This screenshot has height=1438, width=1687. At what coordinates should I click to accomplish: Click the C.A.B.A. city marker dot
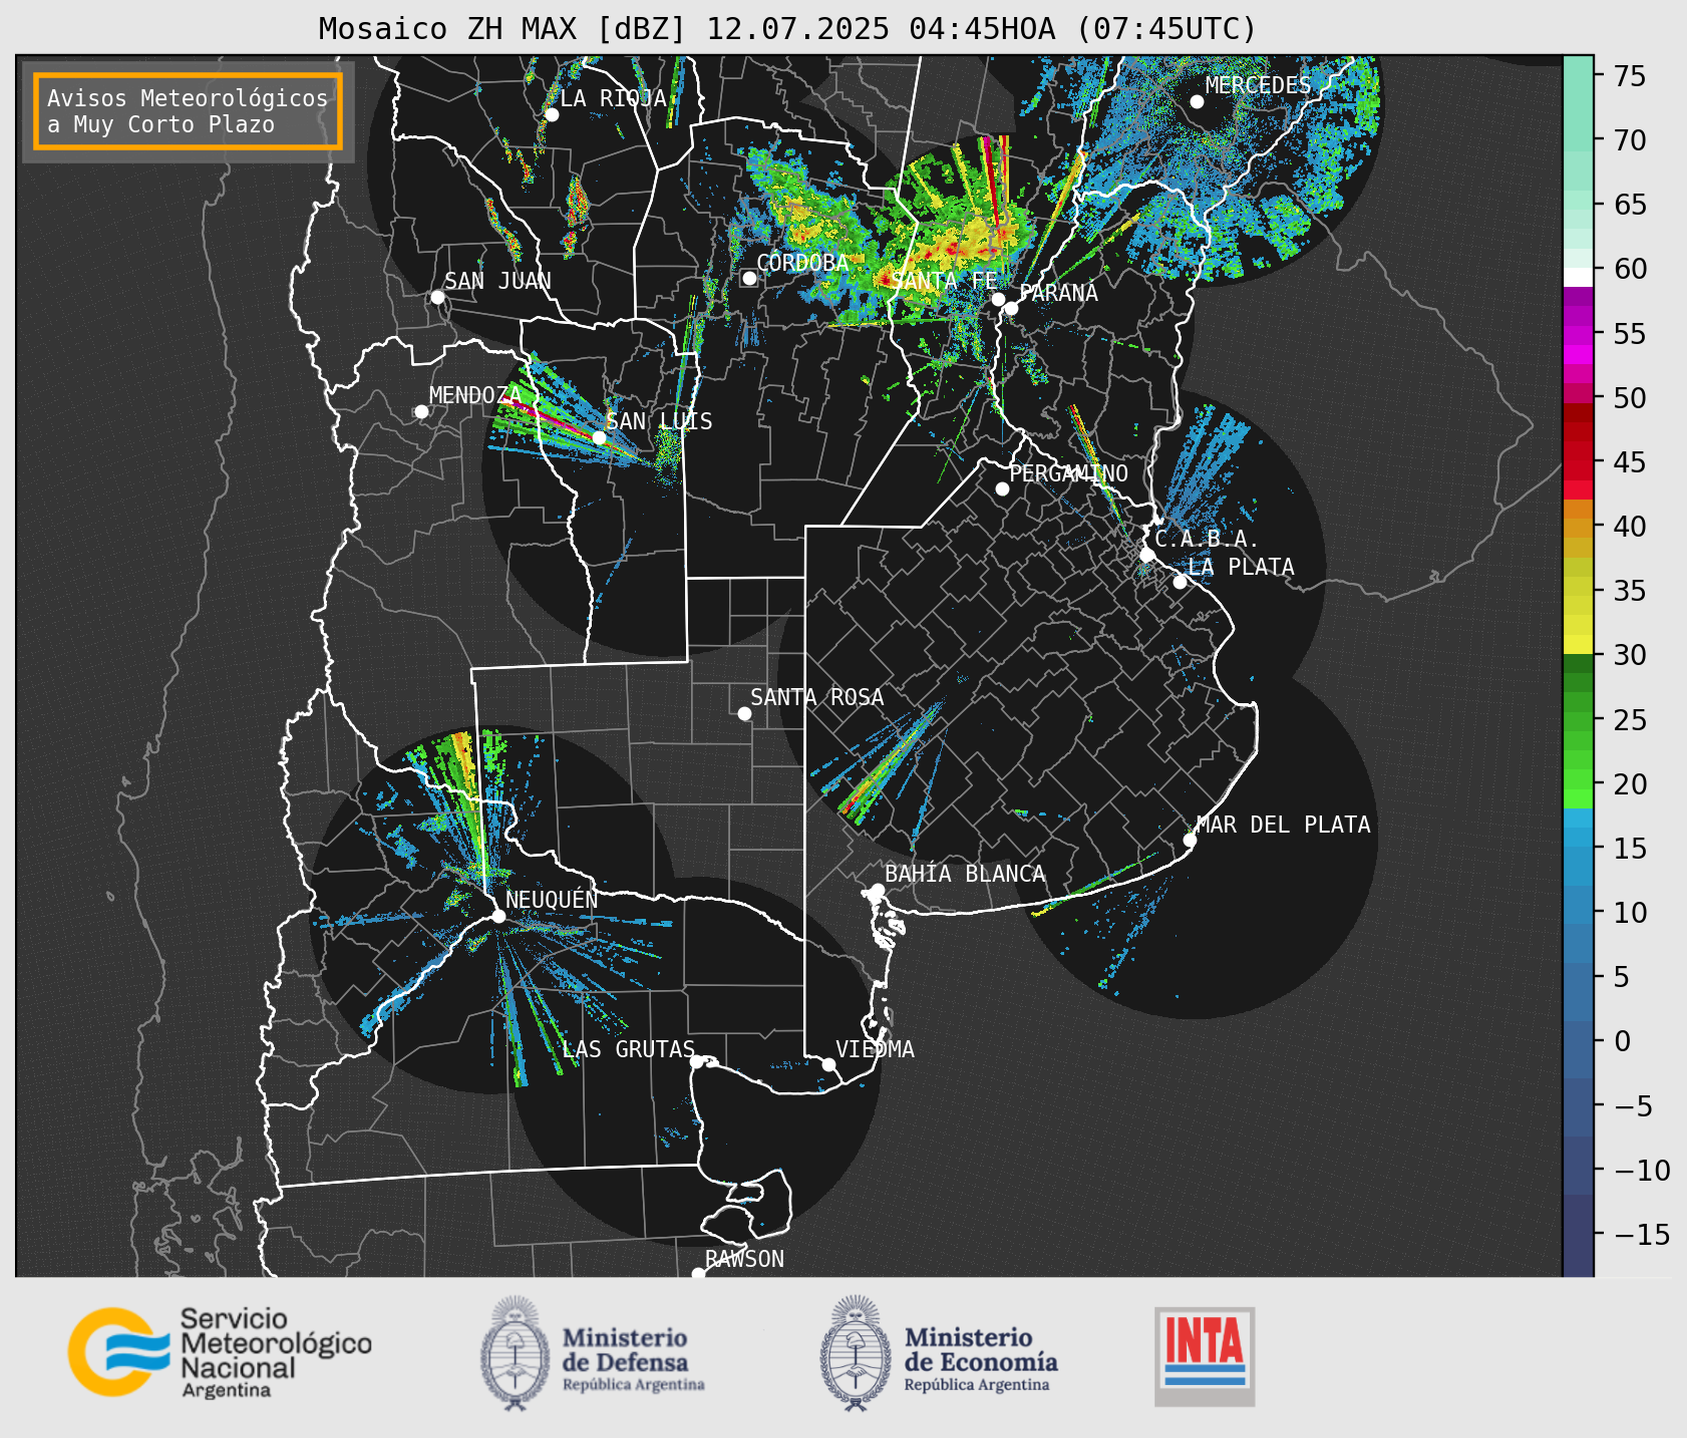tap(1147, 555)
